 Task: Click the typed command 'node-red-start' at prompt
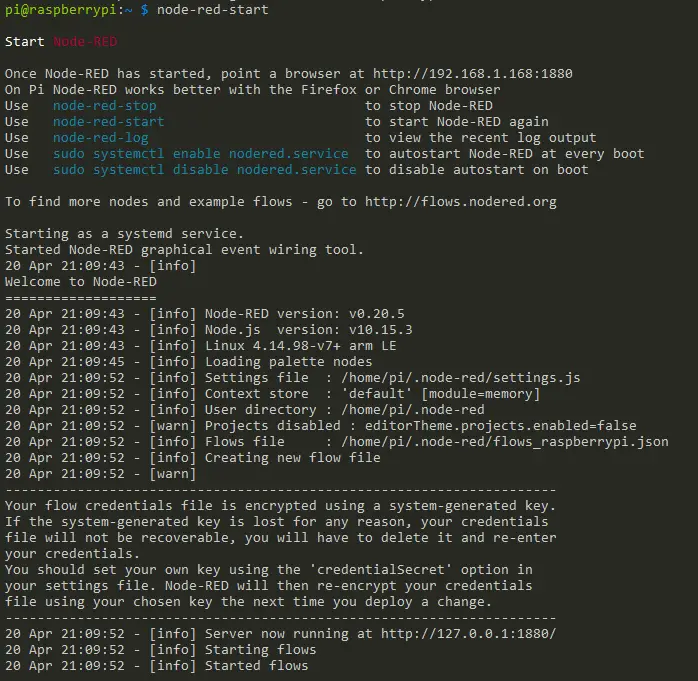click(x=213, y=9)
